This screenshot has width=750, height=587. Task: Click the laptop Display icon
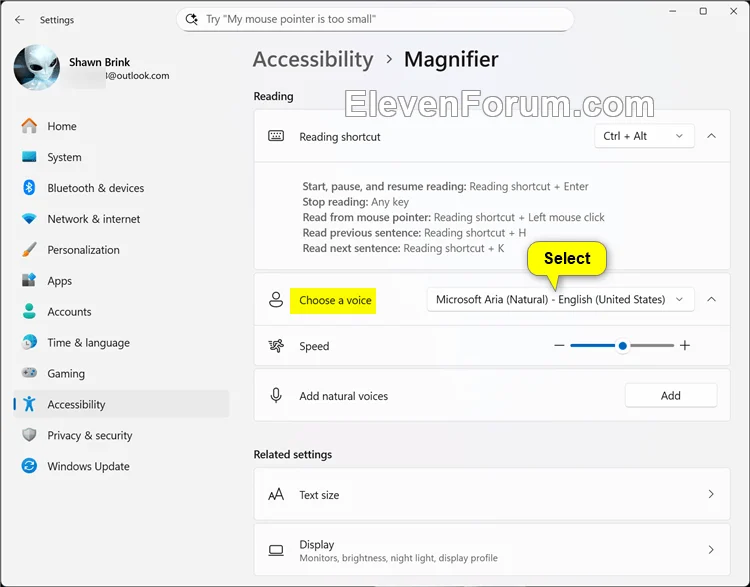click(x=276, y=550)
